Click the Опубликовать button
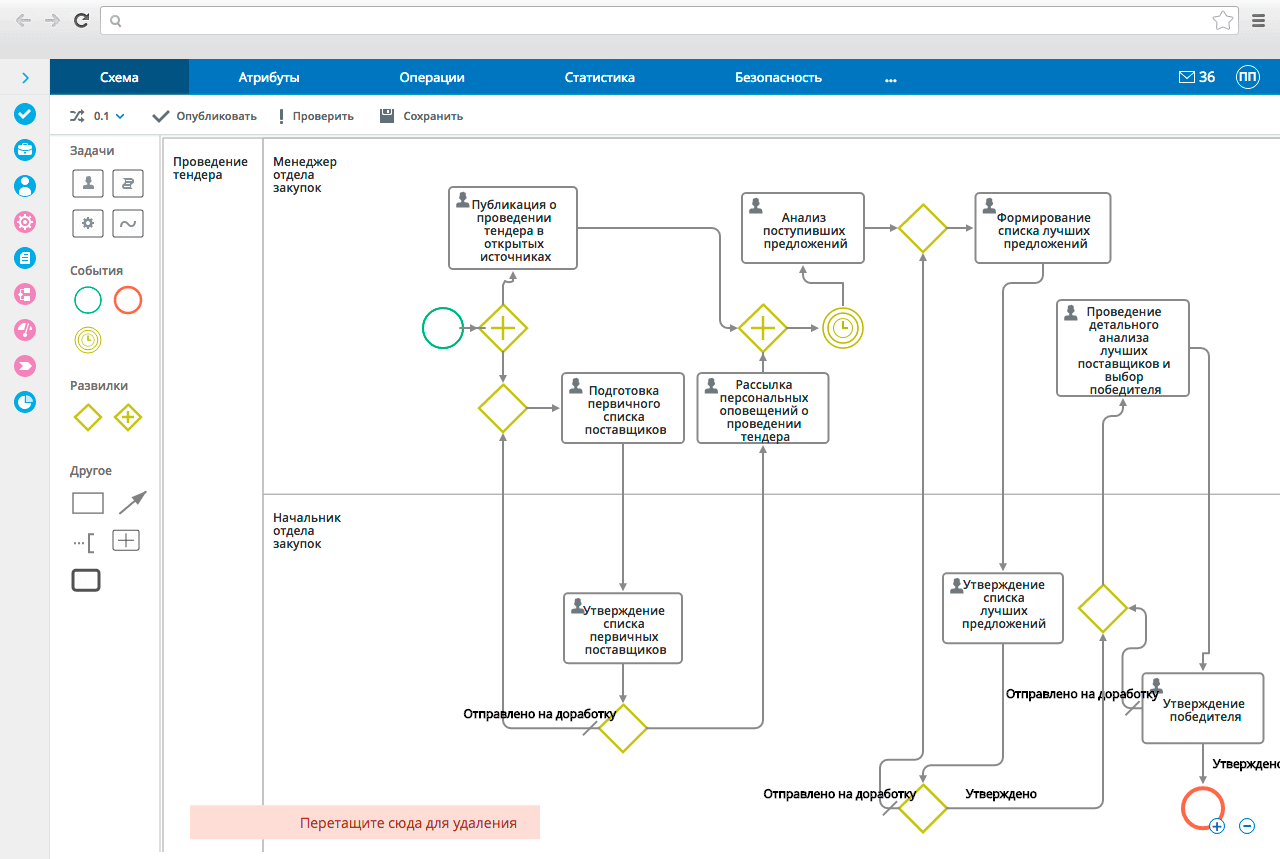Screen dimensions: 1280x859 click(x=205, y=116)
